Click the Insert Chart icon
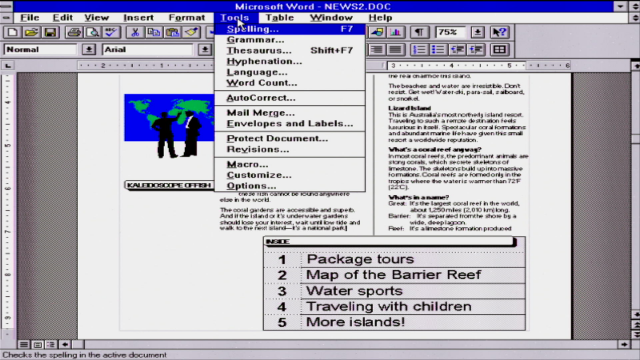Screen dimensions: 640x360 pos(396,32)
